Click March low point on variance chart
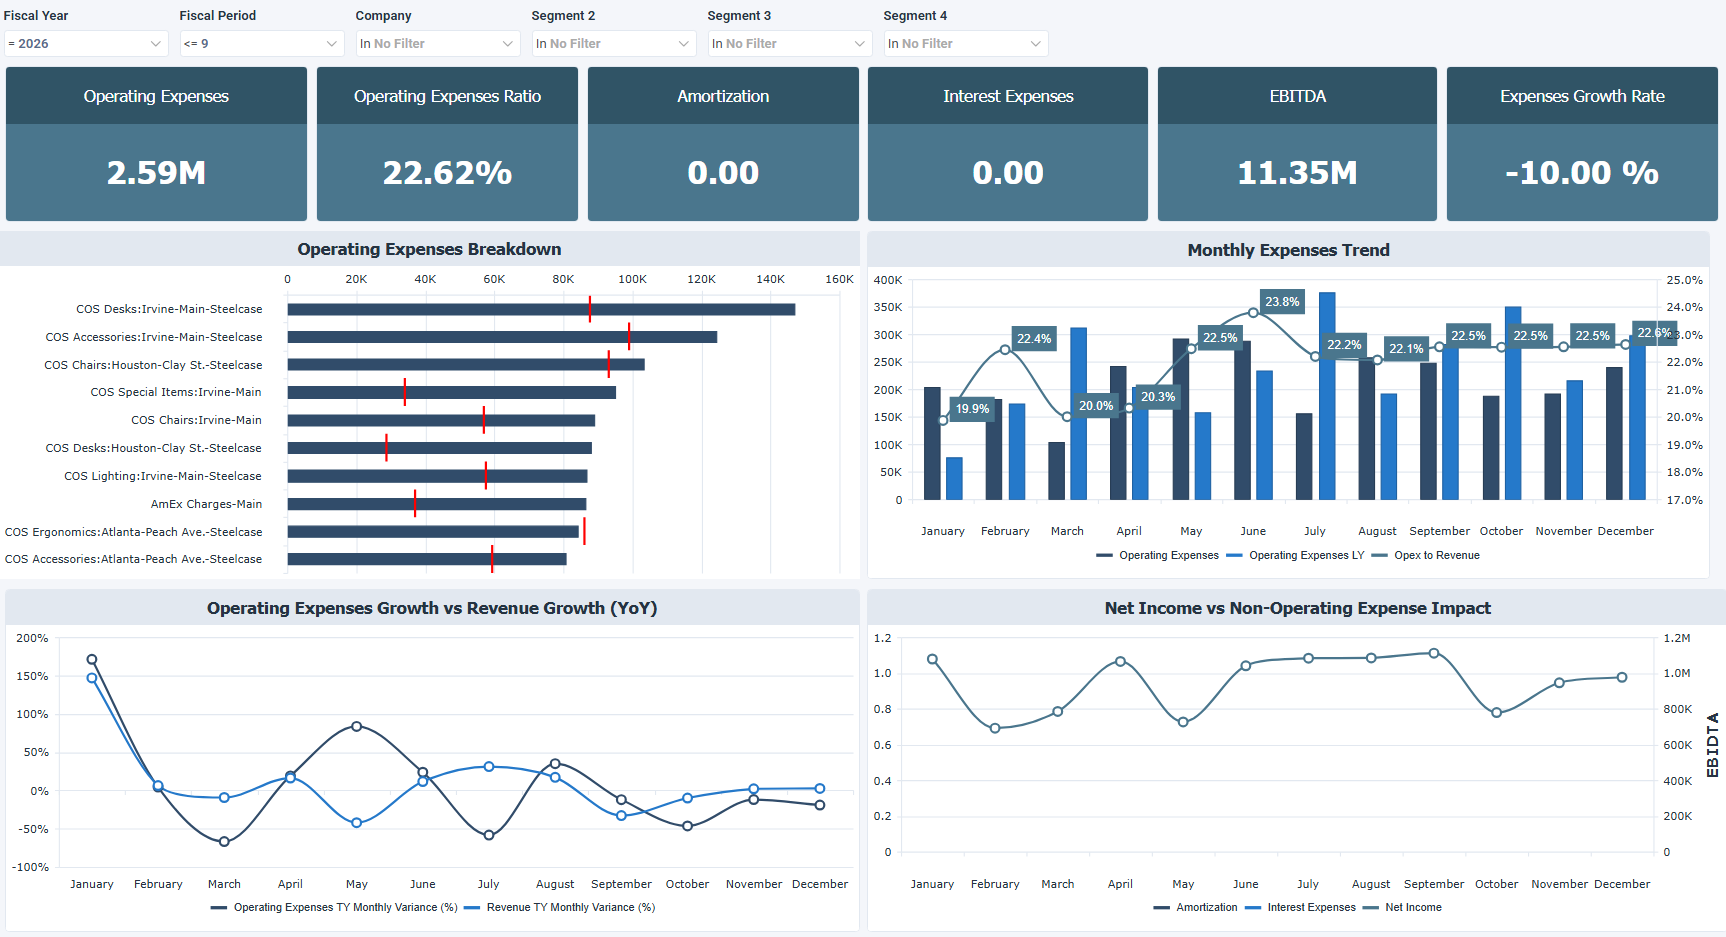This screenshot has width=1726, height=937. (x=224, y=841)
